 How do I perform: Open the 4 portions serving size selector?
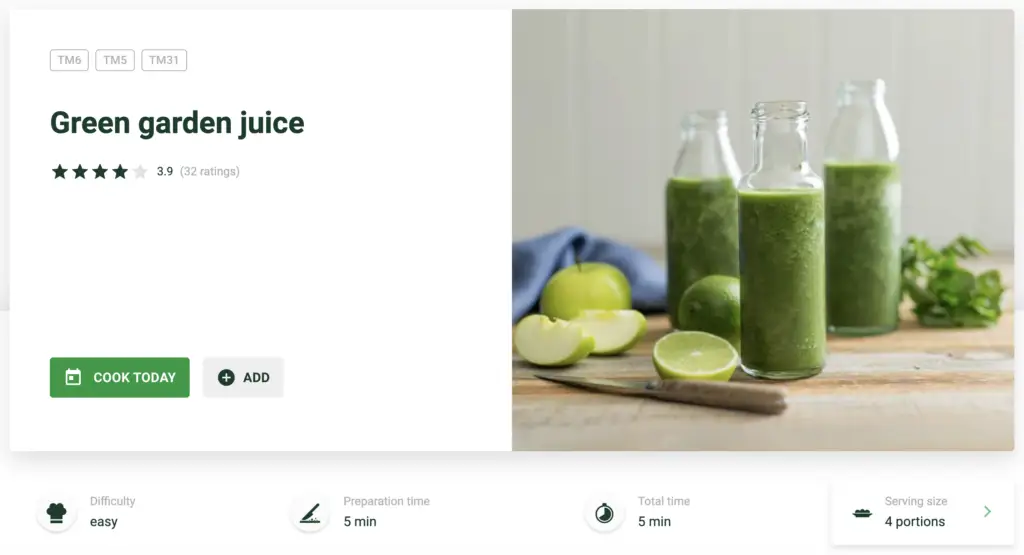(923, 513)
